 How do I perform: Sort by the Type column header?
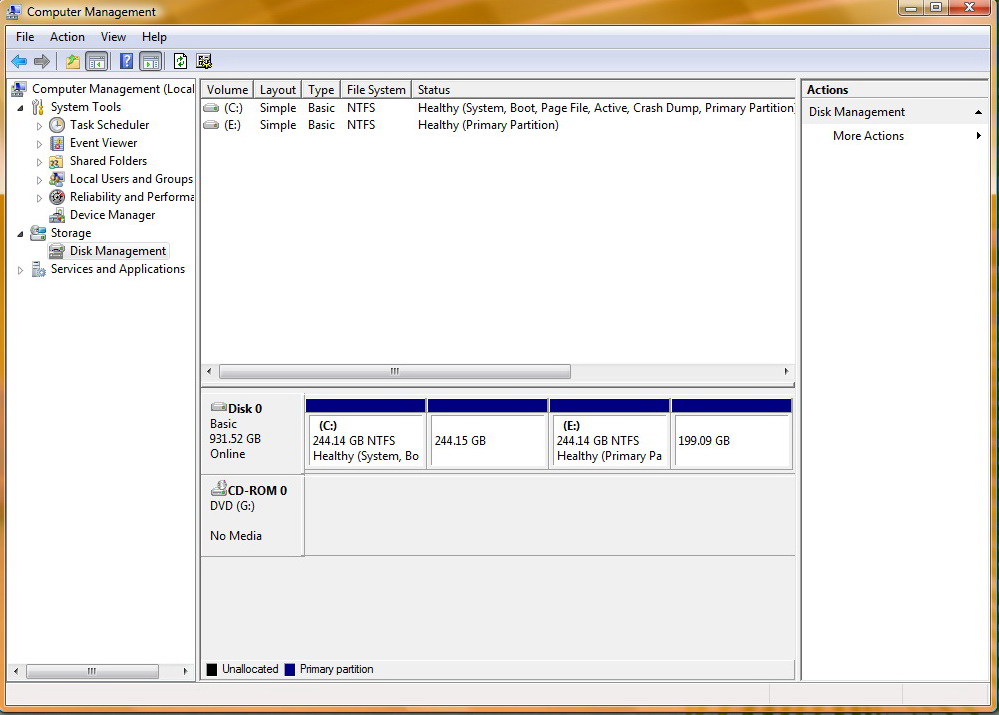[x=321, y=90]
